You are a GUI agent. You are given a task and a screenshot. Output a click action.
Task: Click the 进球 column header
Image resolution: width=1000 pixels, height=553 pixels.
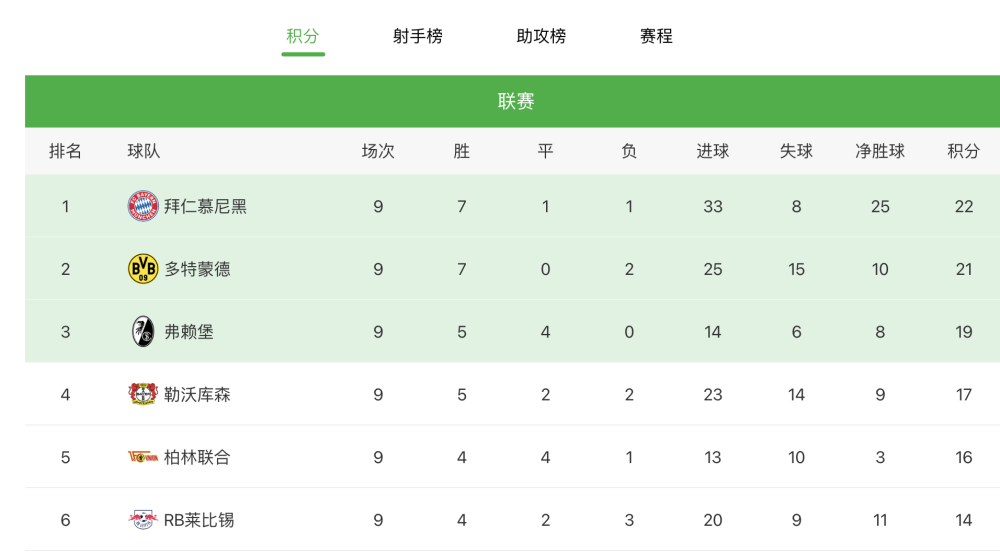point(712,151)
